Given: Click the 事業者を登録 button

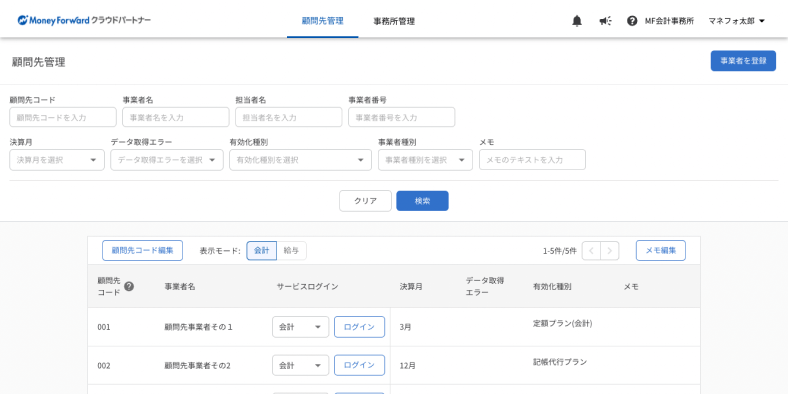Looking at the screenshot, I should 743,61.
